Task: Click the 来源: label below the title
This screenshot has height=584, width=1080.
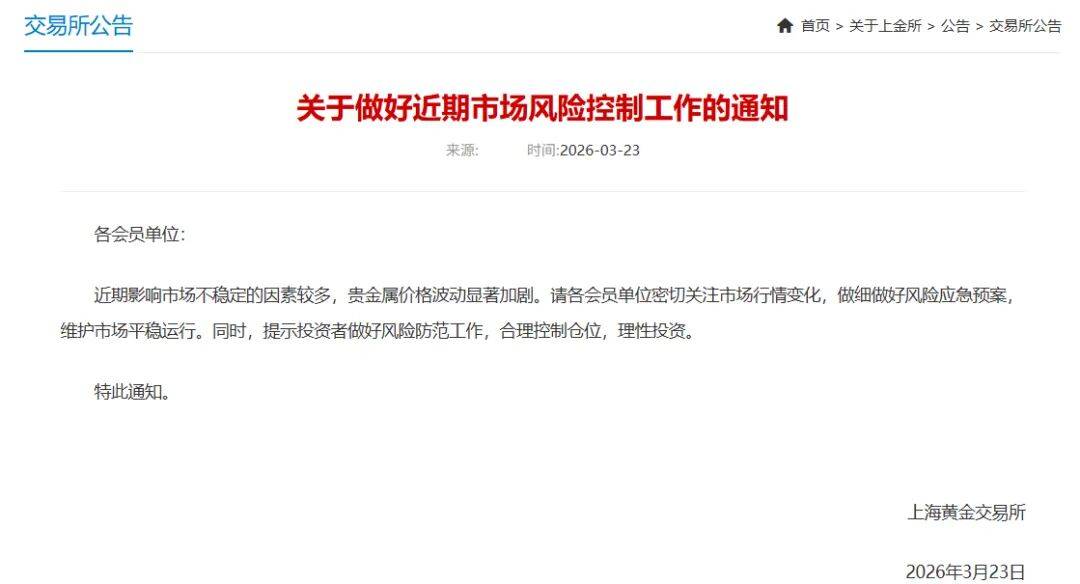Action: pyautogui.click(x=462, y=150)
